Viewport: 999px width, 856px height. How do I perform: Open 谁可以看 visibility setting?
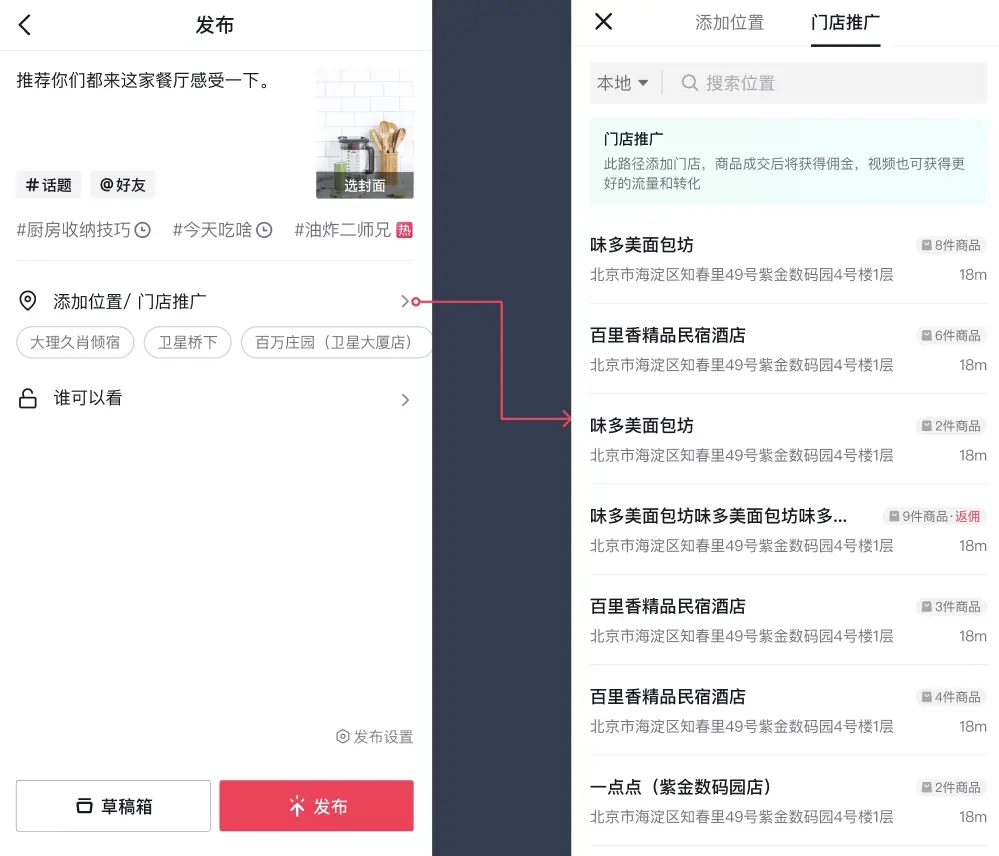(x=215, y=399)
